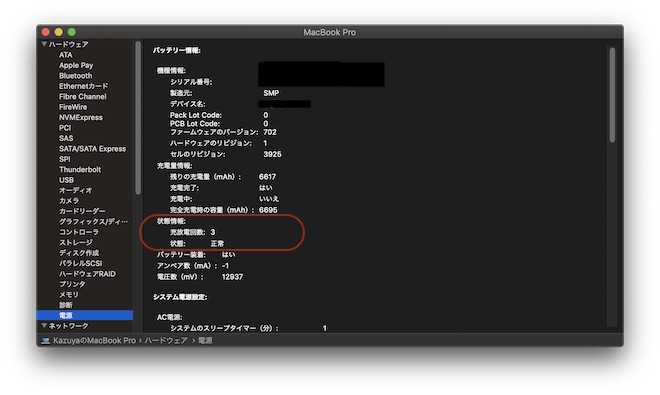Click the voltage value 12937
The width and height of the screenshot is (660, 395).
tap(232, 277)
